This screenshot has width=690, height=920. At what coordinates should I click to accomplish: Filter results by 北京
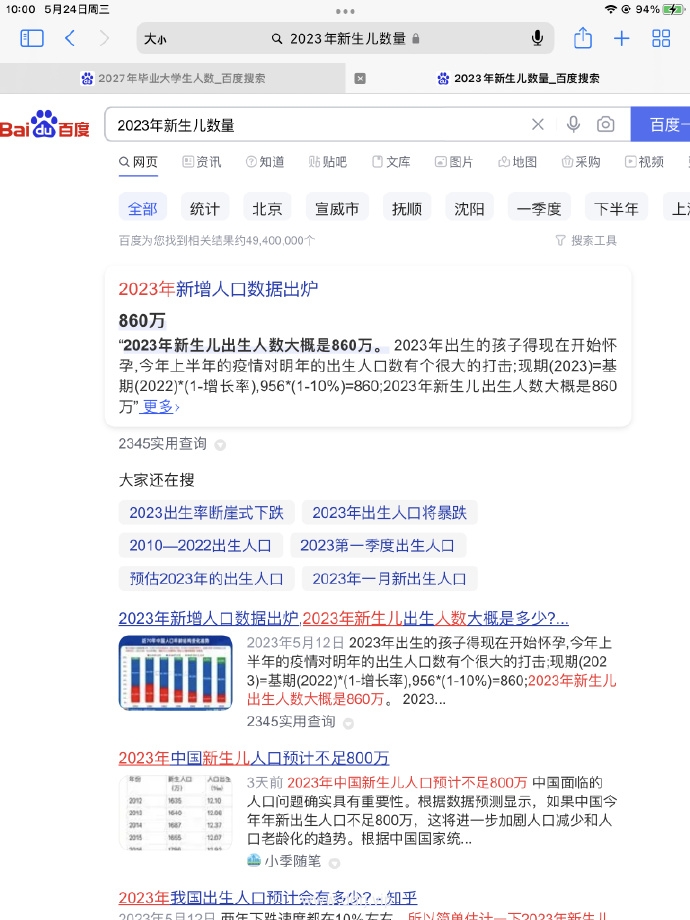click(x=267, y=208)
